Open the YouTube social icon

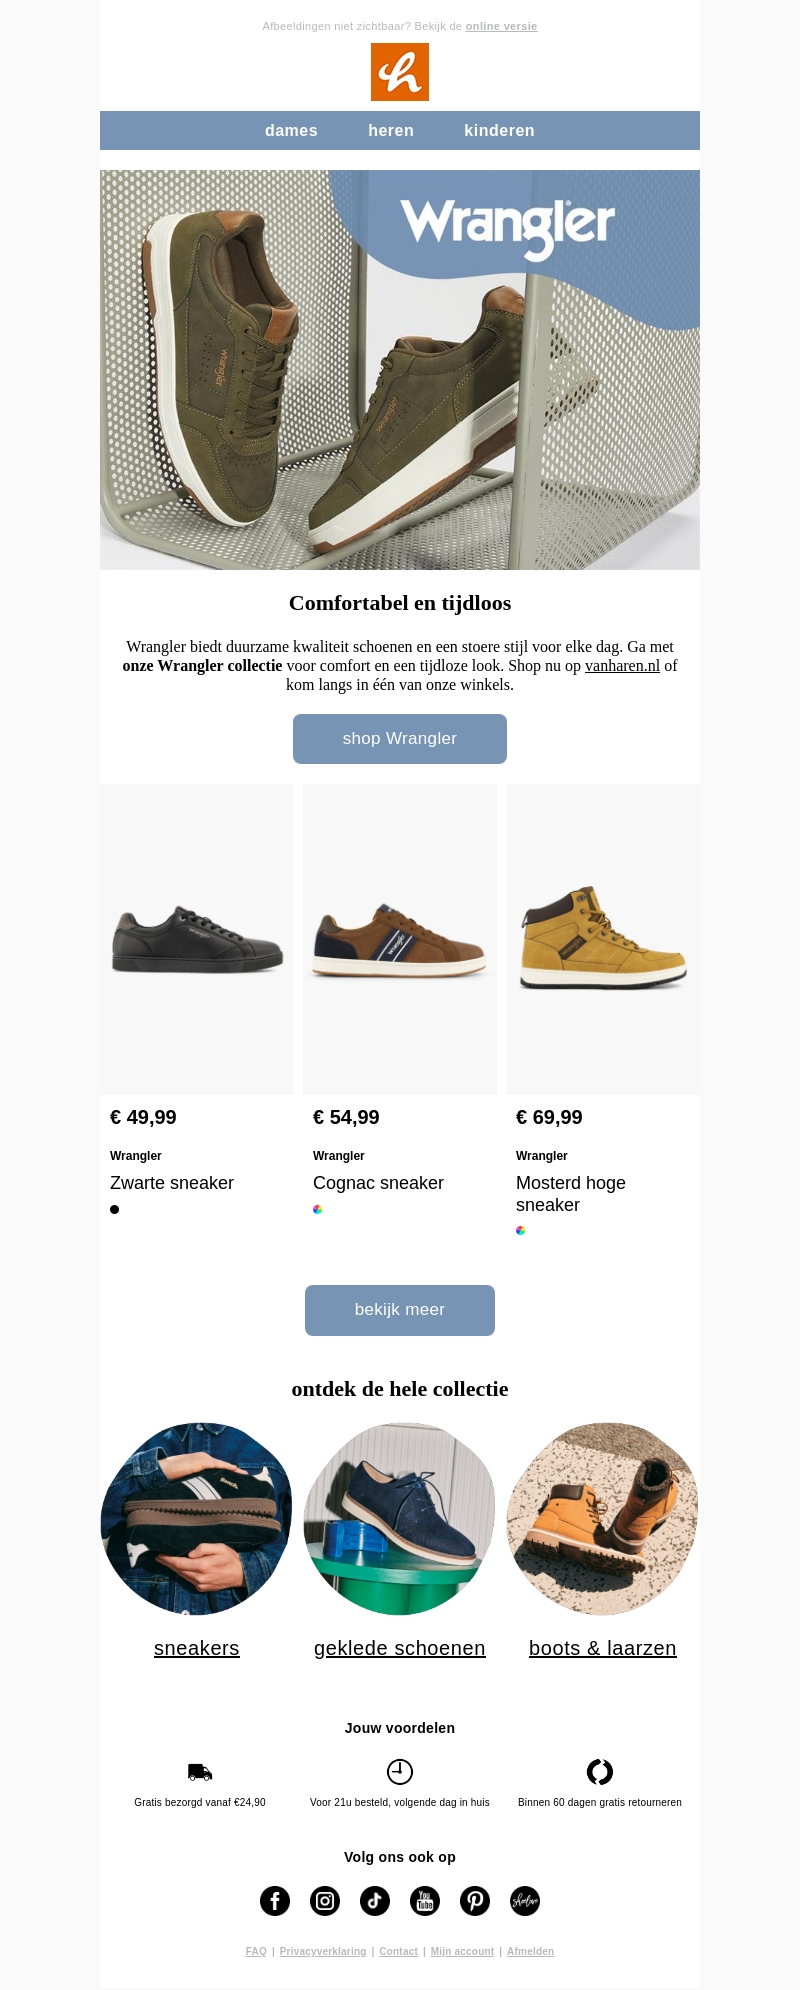425,1901
